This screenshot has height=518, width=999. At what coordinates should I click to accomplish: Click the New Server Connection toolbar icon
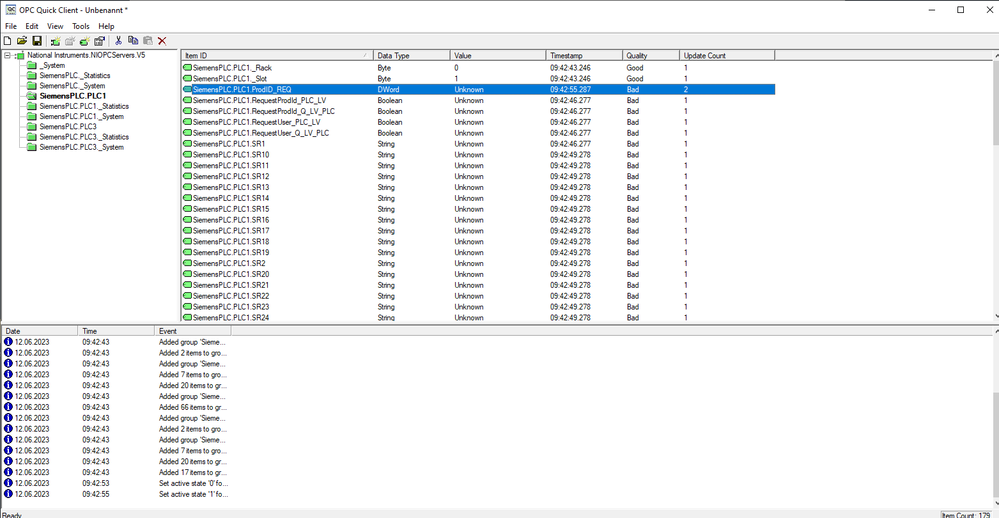[x=55, y=41]
